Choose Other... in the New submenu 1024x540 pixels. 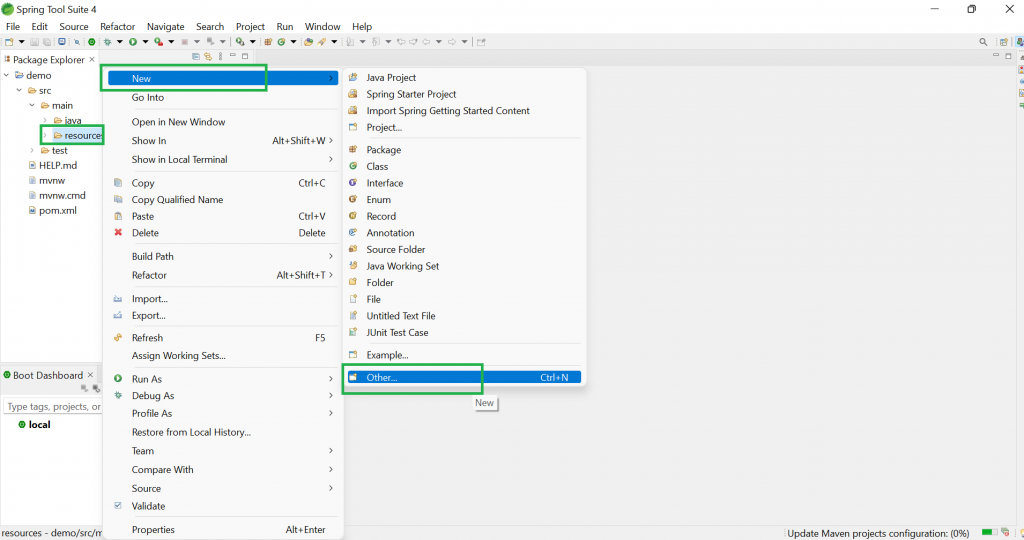(x=464, y=377)
